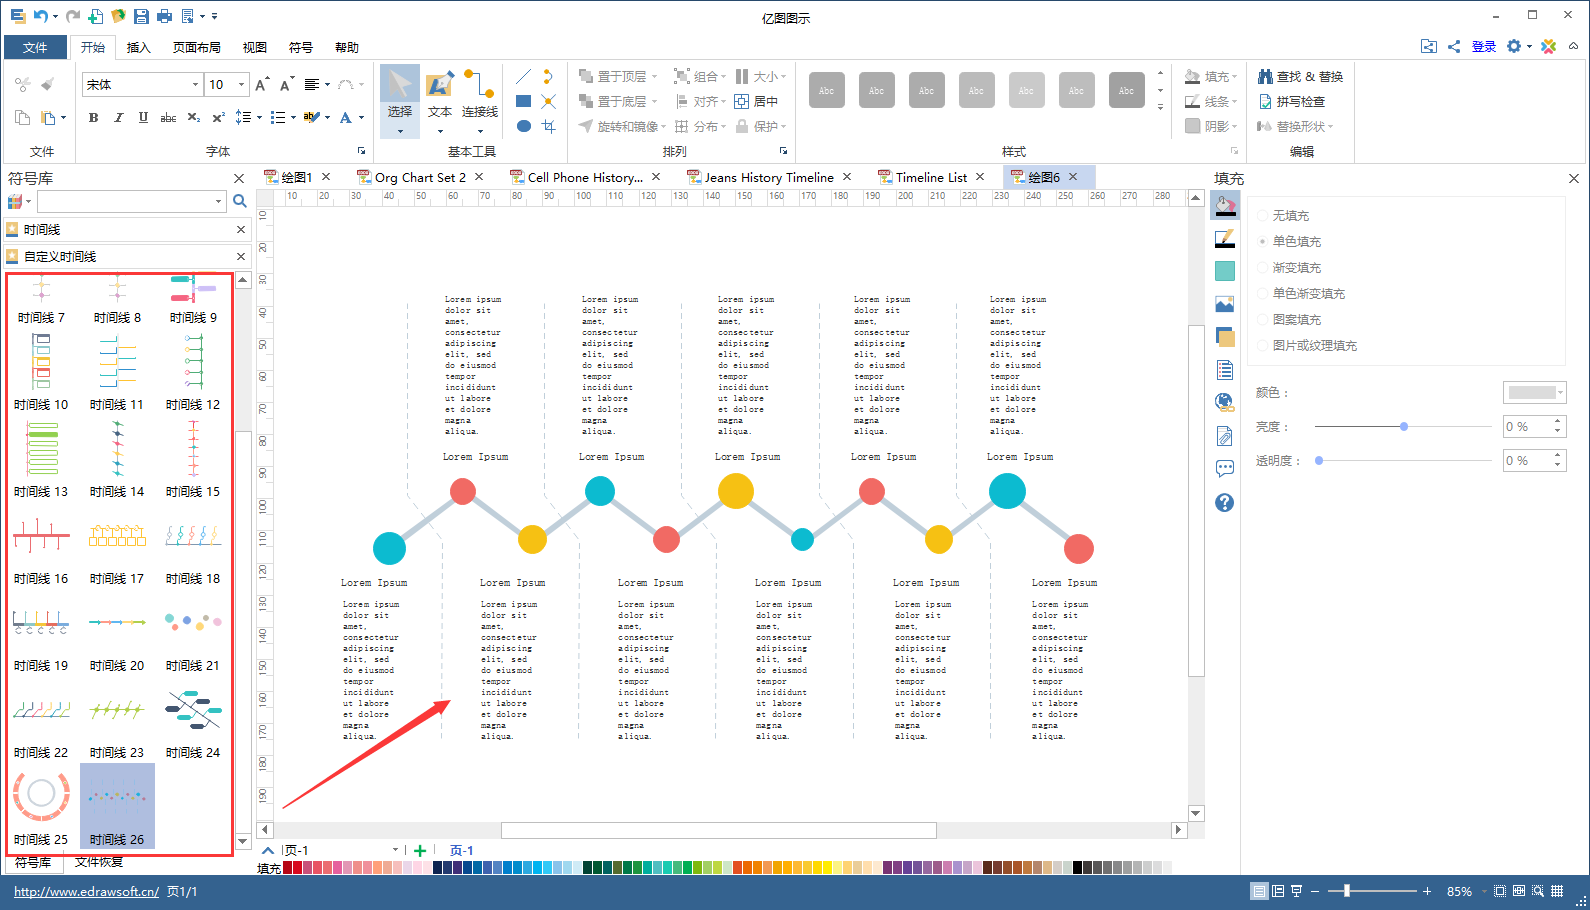Click the crop tool icon
Screen dimensions: 1590x910
tap(548, 126)
